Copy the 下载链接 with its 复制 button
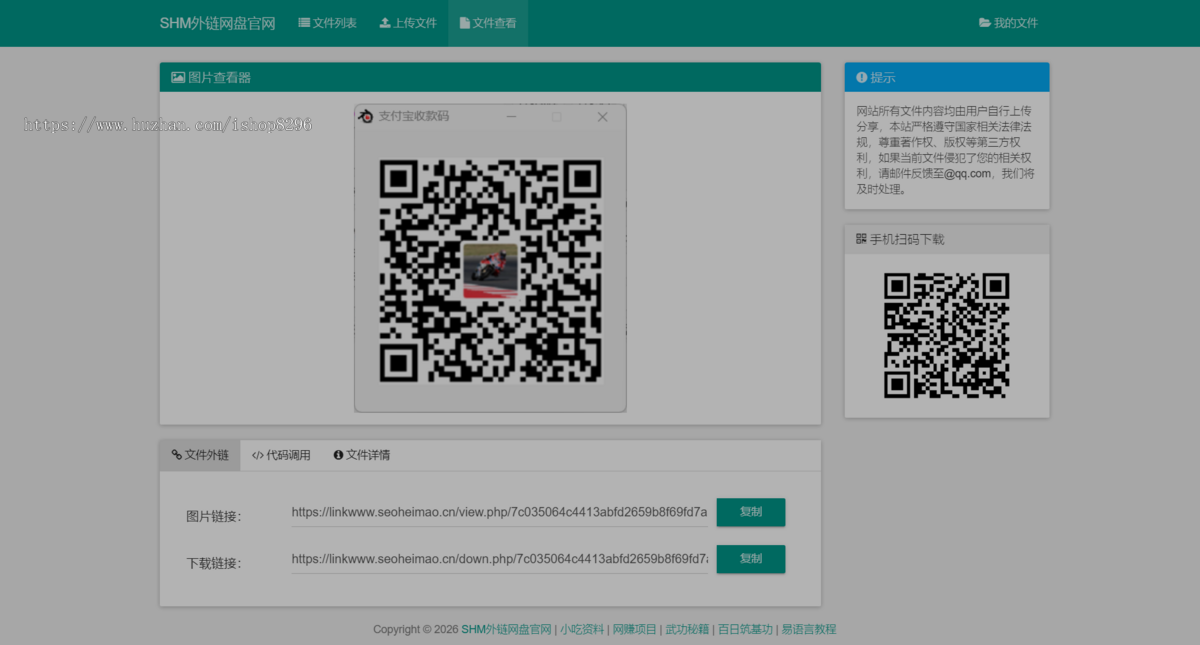The width and height of the screenshot is (1200, 645). click(x=751, y=559)
